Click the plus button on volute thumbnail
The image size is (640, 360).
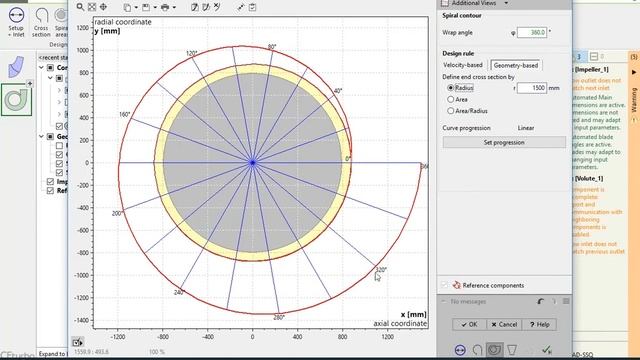[x=30, y=83]
